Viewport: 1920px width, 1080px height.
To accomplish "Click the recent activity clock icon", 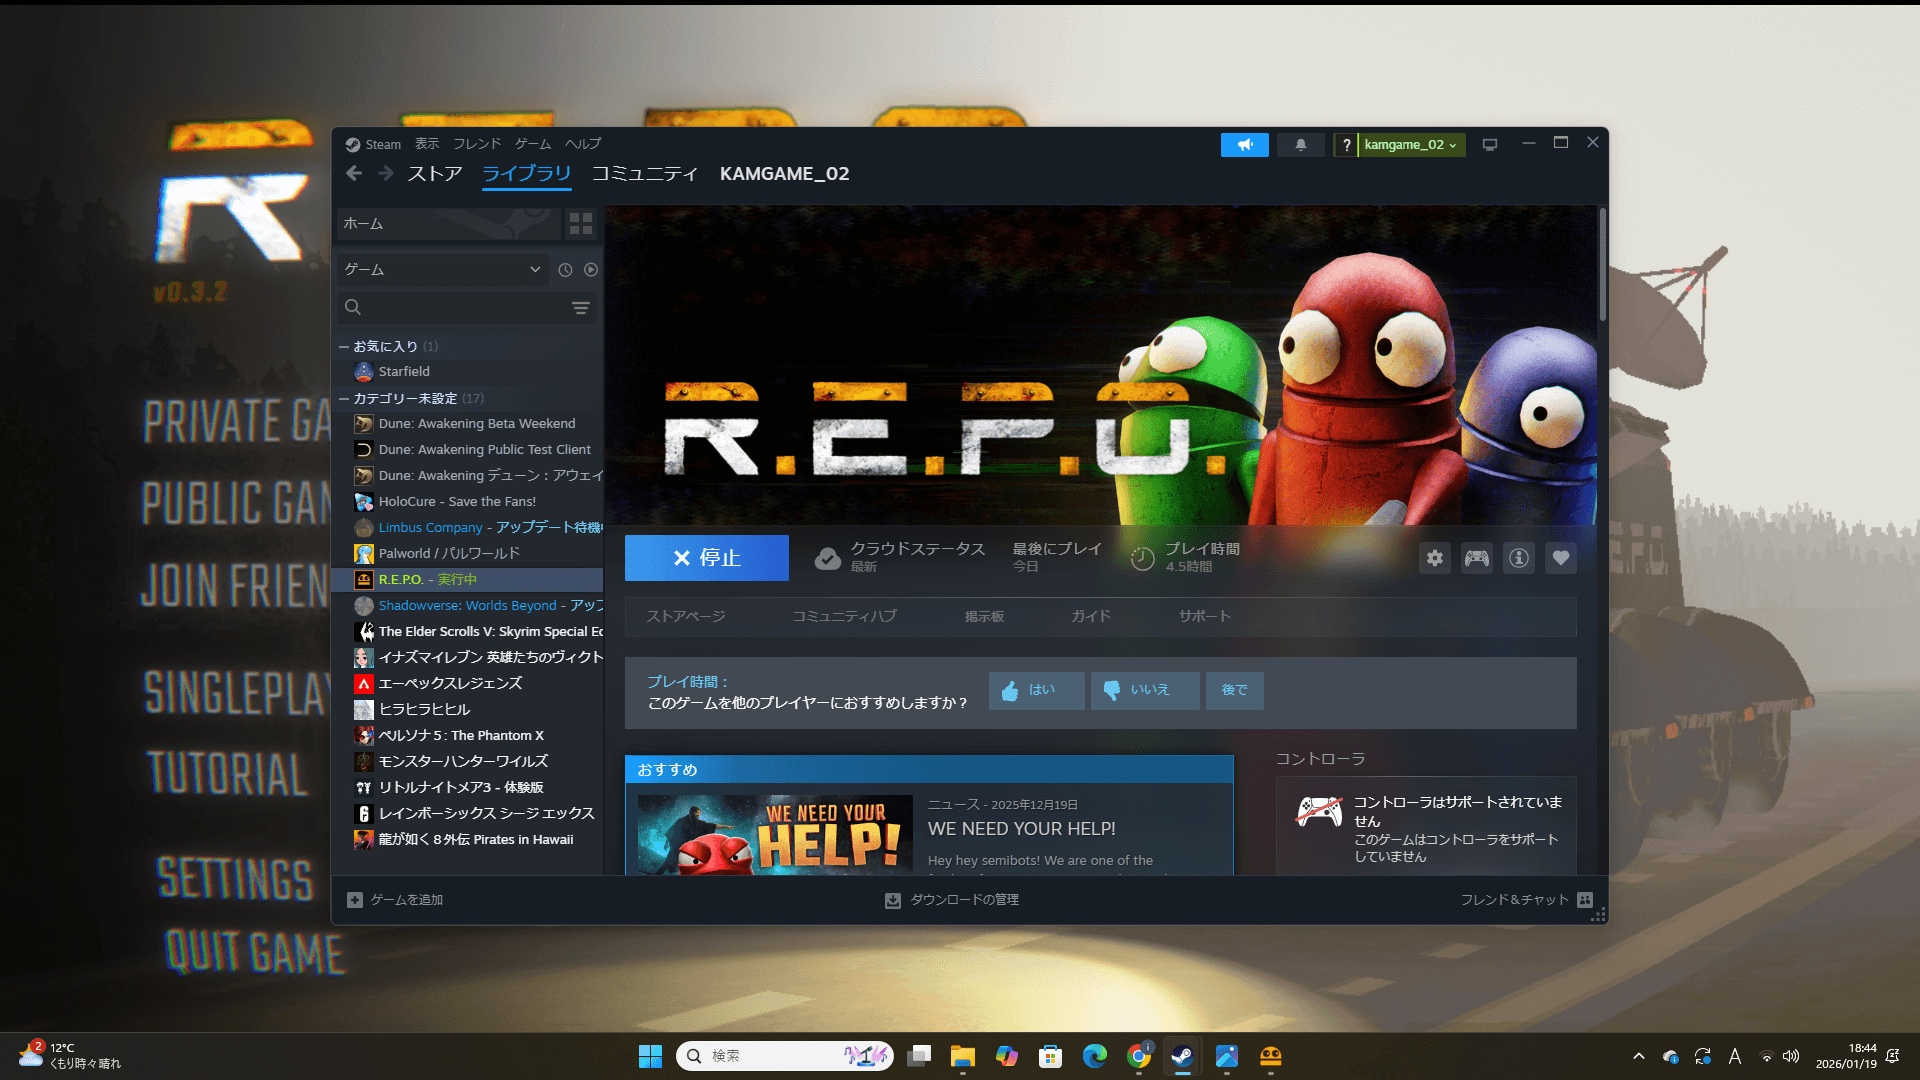I will [565, 270].
